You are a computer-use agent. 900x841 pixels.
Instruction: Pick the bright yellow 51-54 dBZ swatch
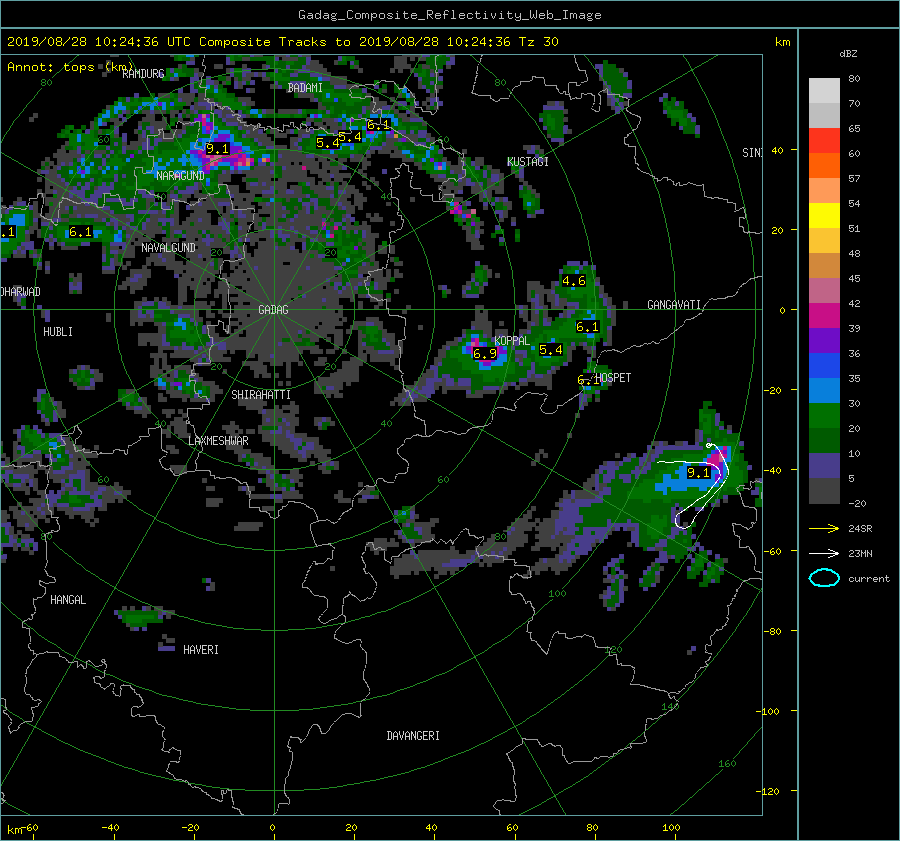824,215
